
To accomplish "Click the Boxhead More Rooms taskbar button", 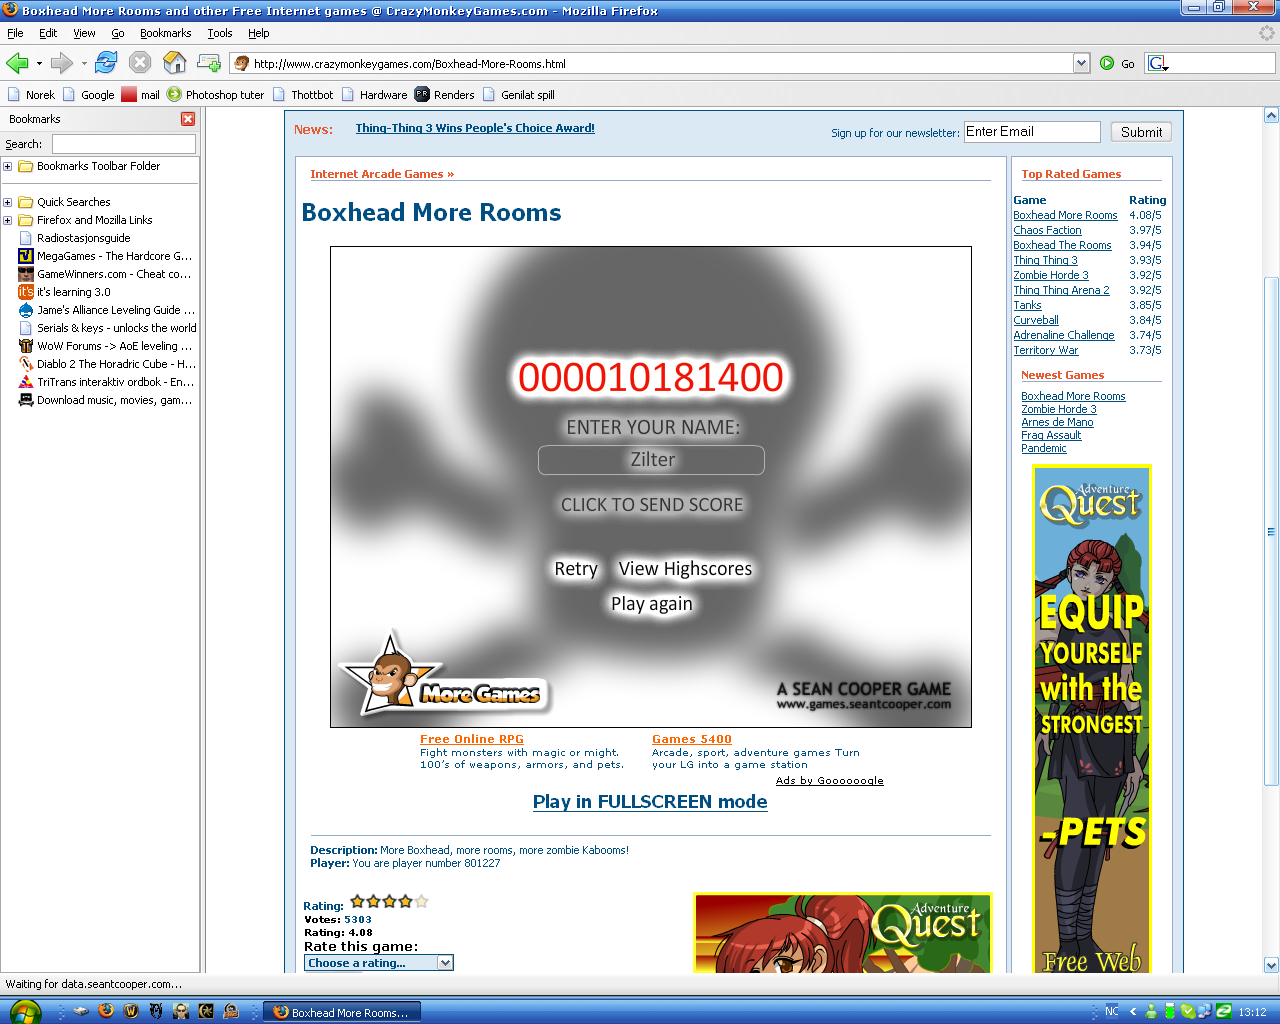I will coord(342,1012).
